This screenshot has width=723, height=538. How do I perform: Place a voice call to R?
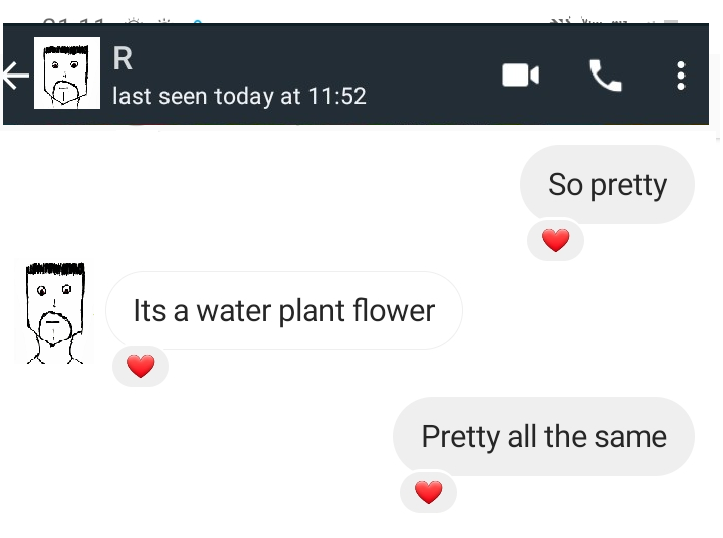[605, 75]
